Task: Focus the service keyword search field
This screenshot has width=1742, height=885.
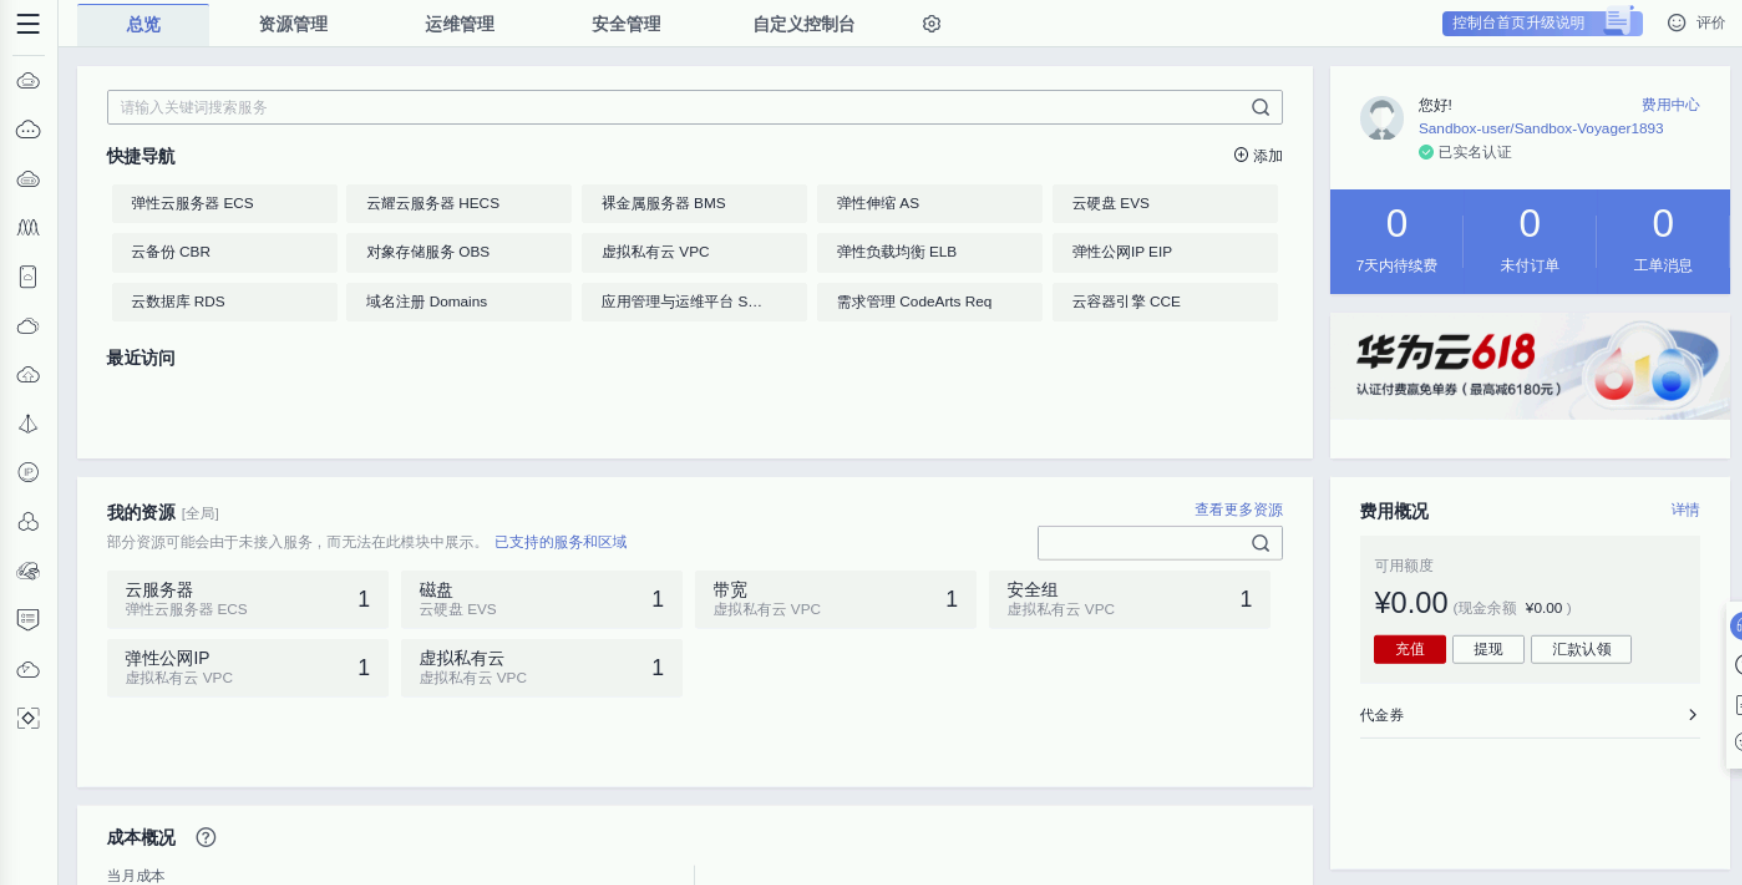Action: tap(694, 107)
